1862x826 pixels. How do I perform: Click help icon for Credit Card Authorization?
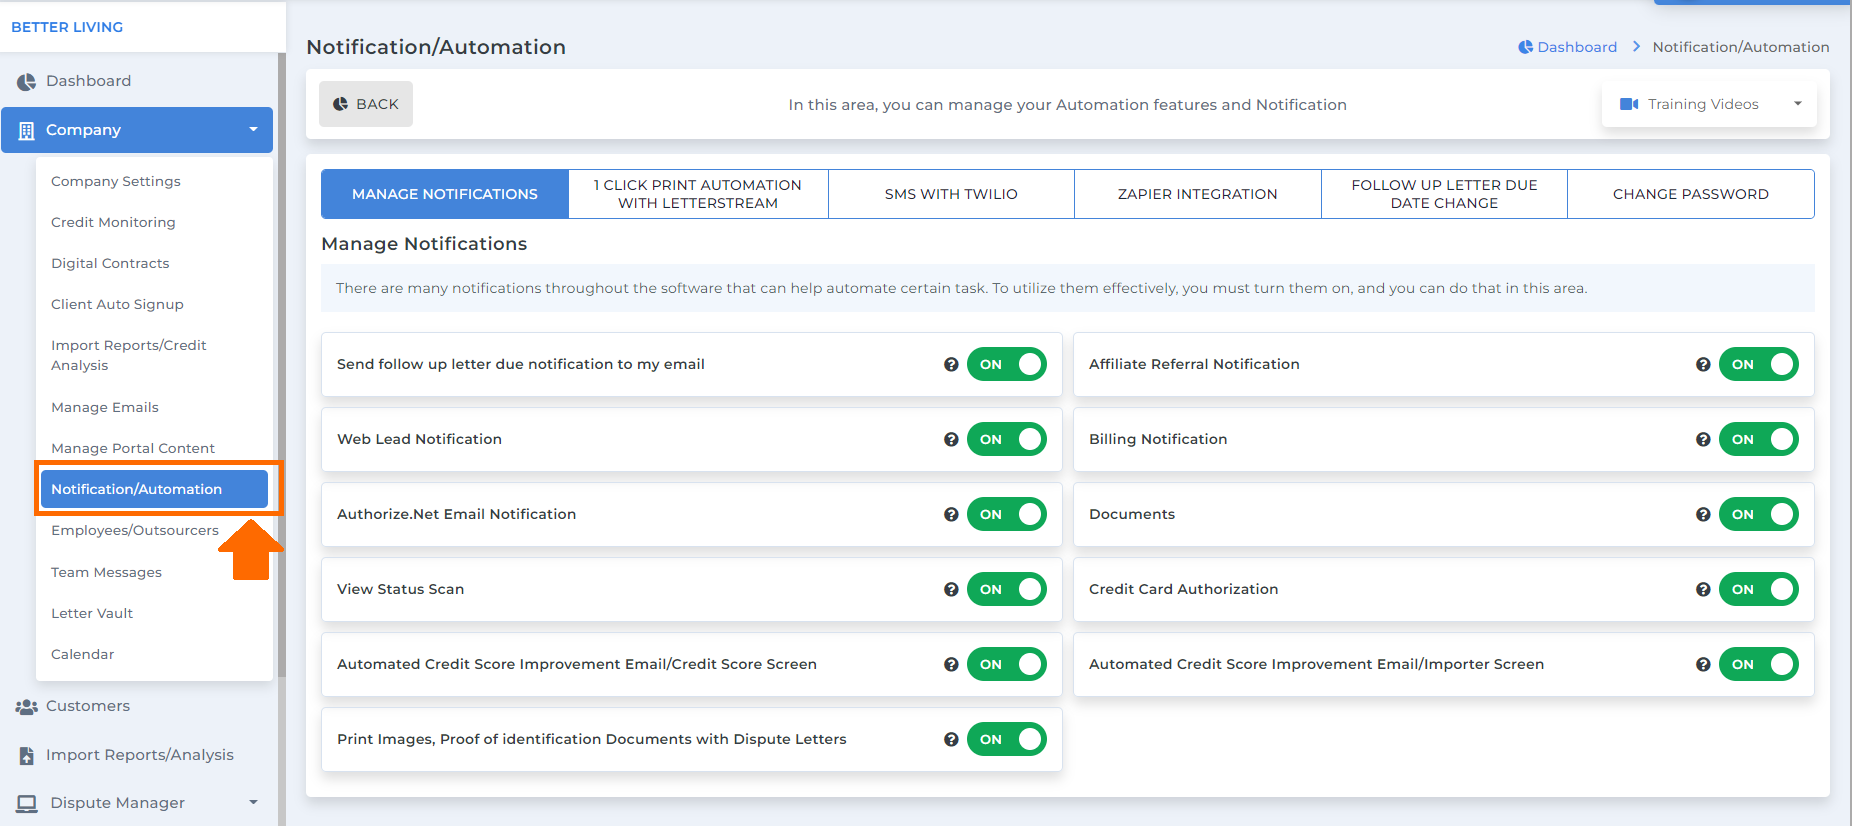pyautogui.click(x=1703, y=589)
